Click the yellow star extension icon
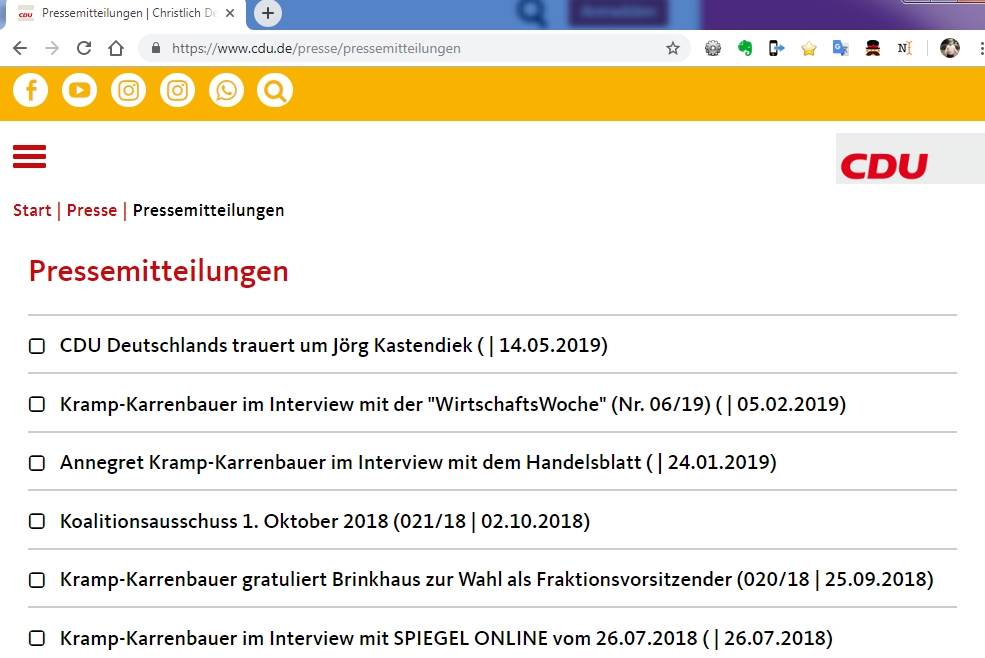Viewport: 985px width, 658px height. point(808,48)
